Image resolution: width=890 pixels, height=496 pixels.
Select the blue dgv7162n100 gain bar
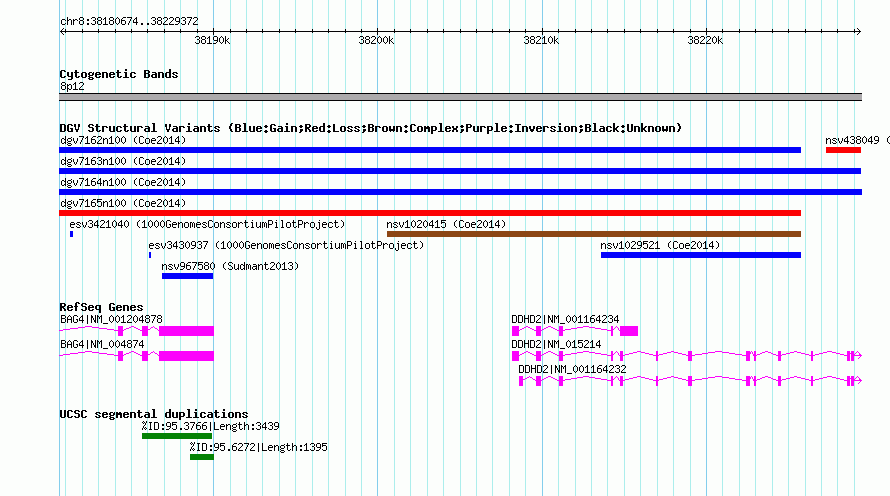click(430, 150)
